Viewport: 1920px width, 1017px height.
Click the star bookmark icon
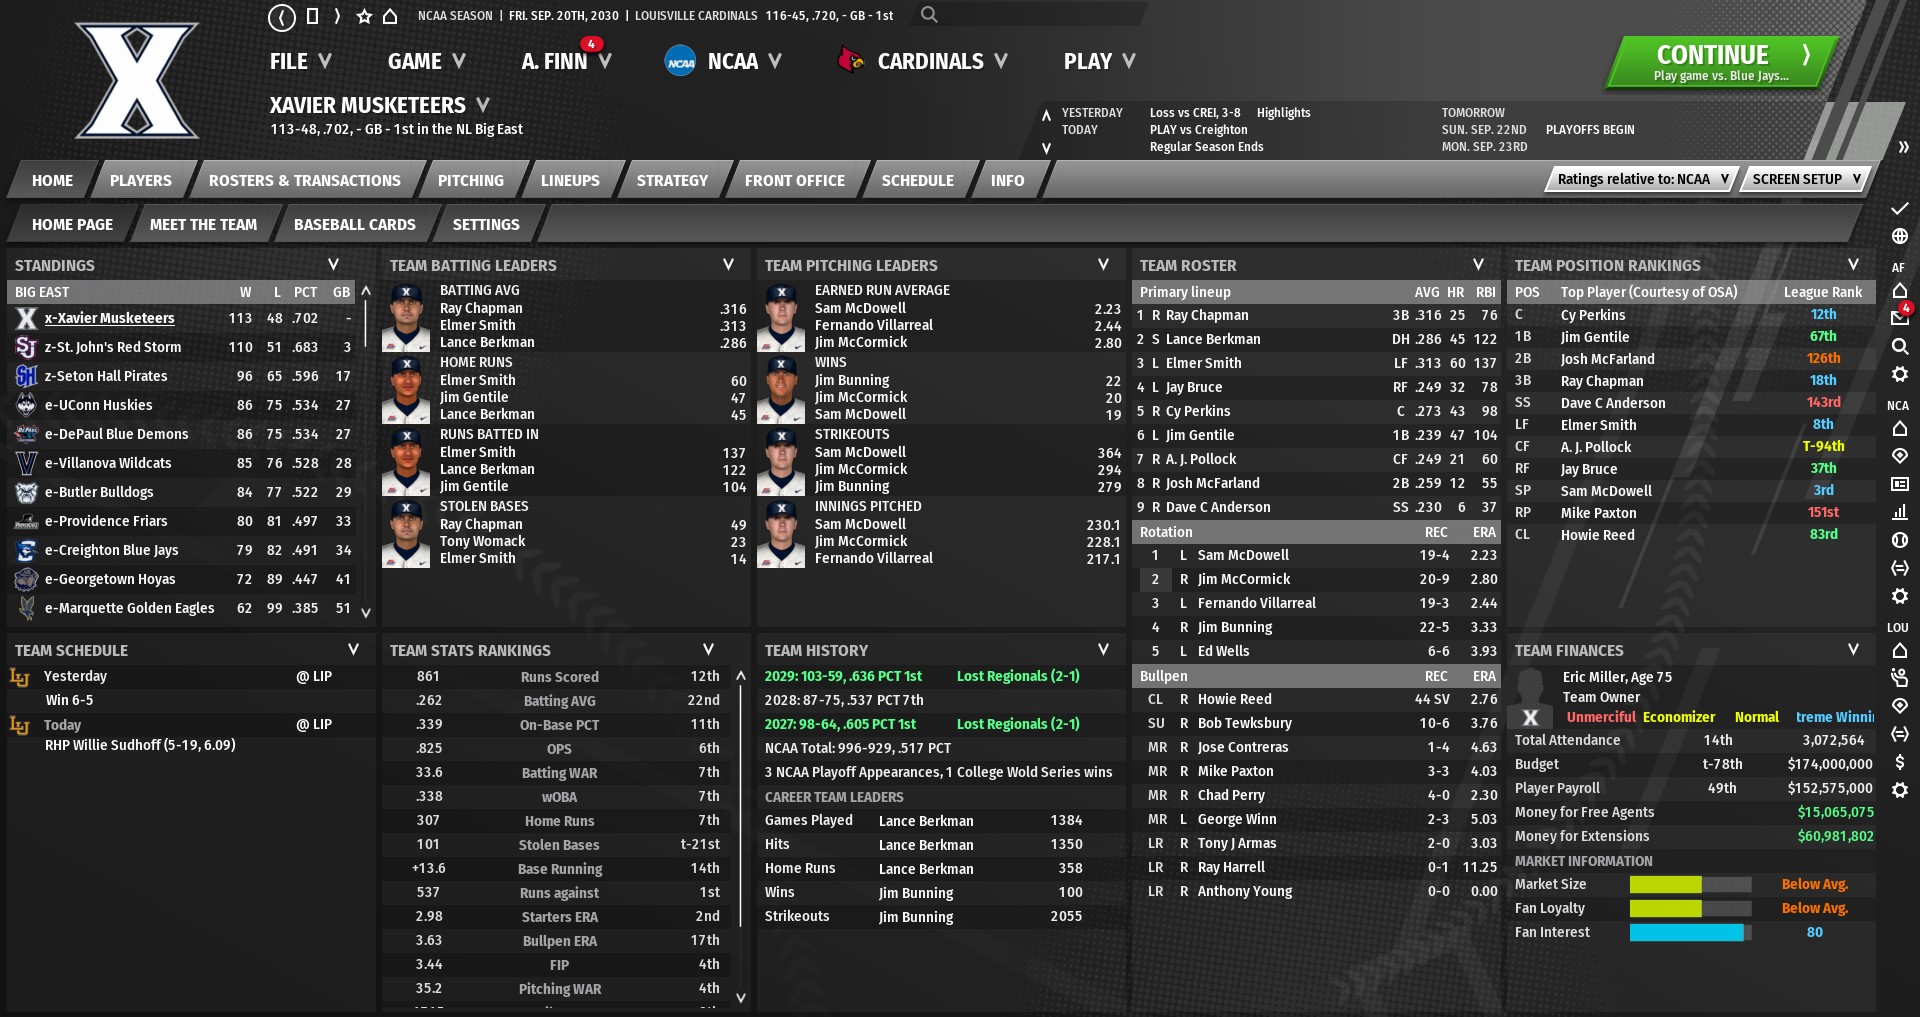364,16
